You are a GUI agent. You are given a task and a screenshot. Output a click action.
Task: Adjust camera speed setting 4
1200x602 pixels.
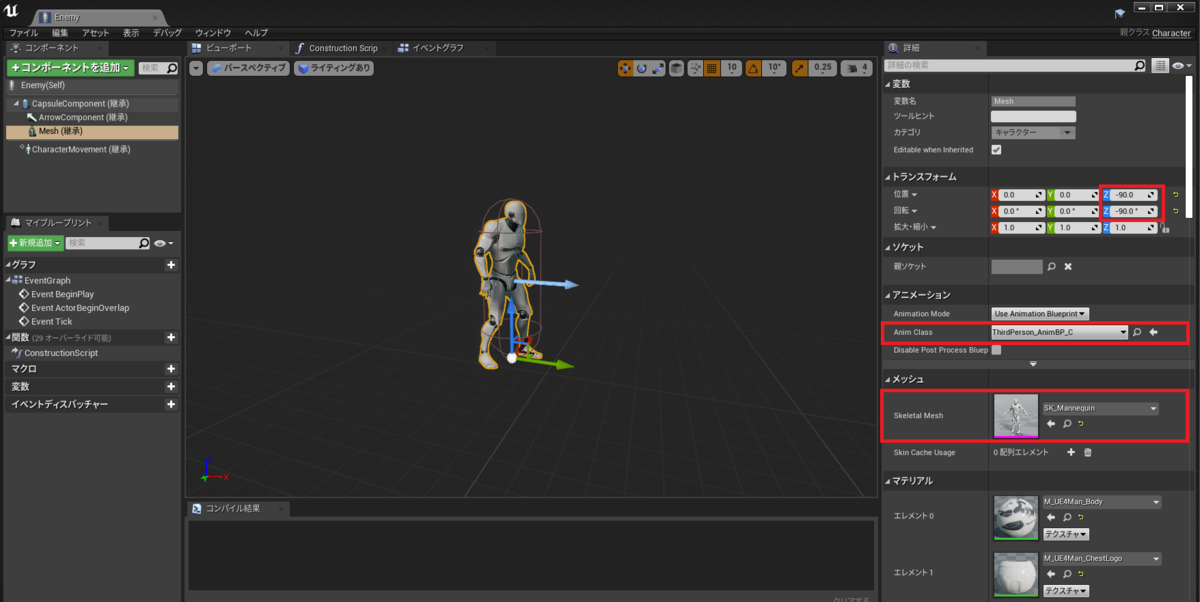tap(858, 68)
